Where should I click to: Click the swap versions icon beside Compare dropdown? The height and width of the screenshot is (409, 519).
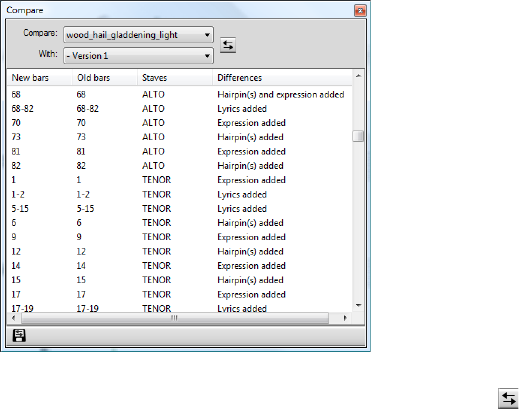[228, 45]
